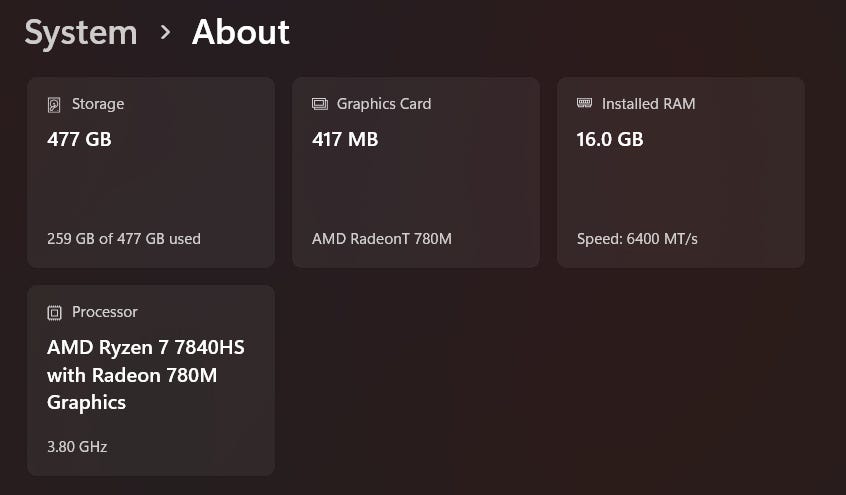The height and width of the screenshot is (495, 846).
Task: Click the Storage drive icon
Action: tap(54, 104)
